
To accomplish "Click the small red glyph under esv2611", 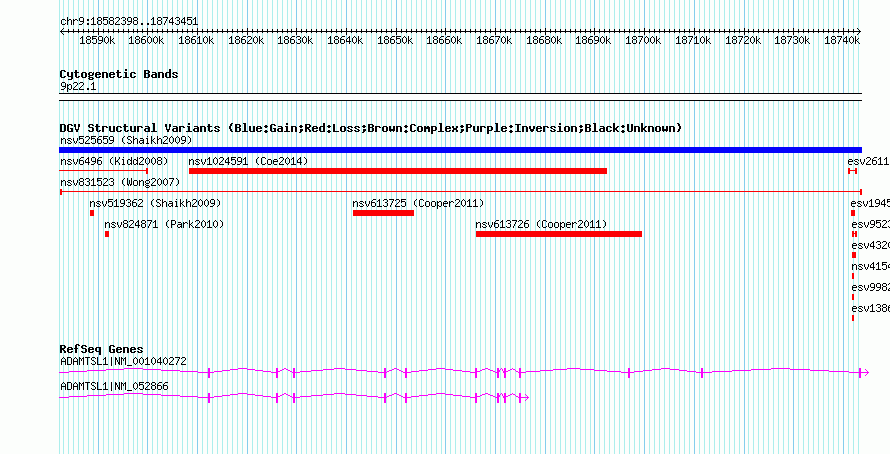I will [853, 171].
